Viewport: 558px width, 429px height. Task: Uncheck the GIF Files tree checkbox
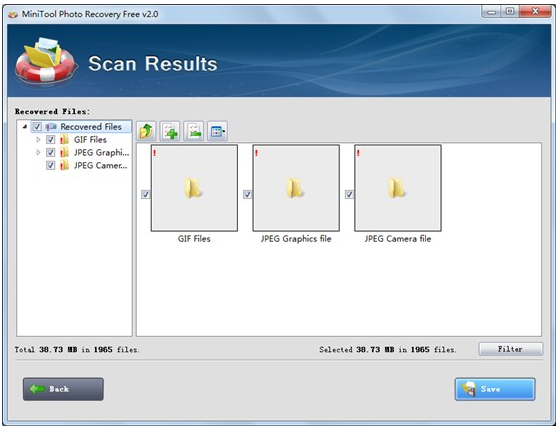tap(51, 139)
